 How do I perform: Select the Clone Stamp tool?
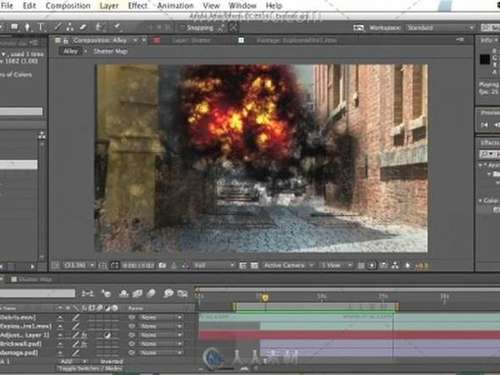pyautogui.click(x=70, y=27)
